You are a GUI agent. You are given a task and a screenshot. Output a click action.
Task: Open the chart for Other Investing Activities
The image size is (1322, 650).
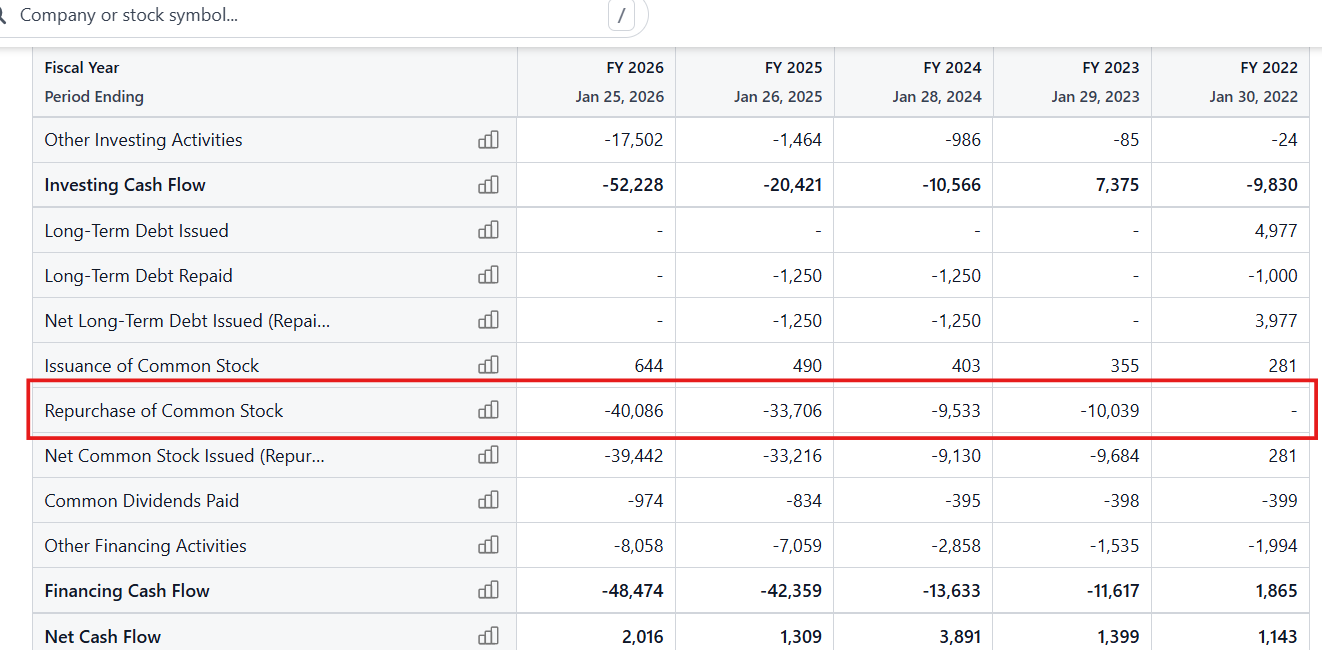pos(488,140)
